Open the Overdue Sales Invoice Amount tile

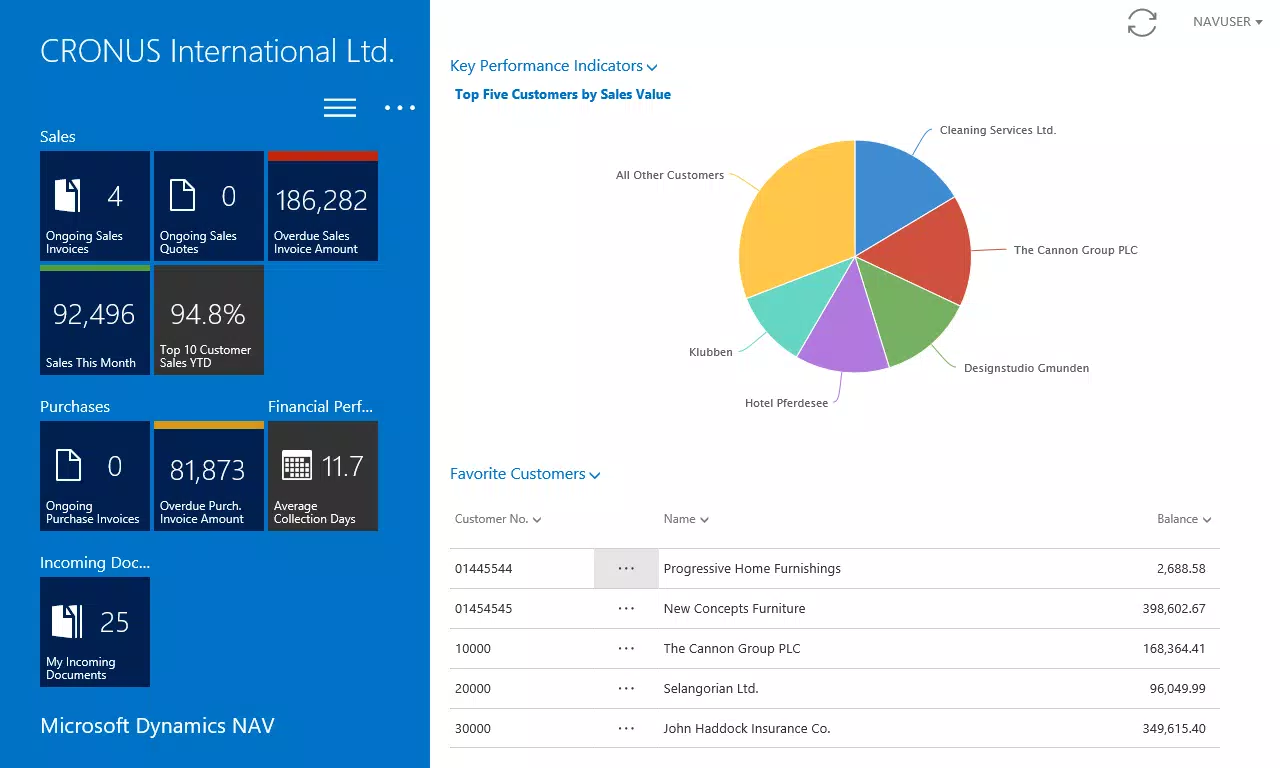pos(323,206)
